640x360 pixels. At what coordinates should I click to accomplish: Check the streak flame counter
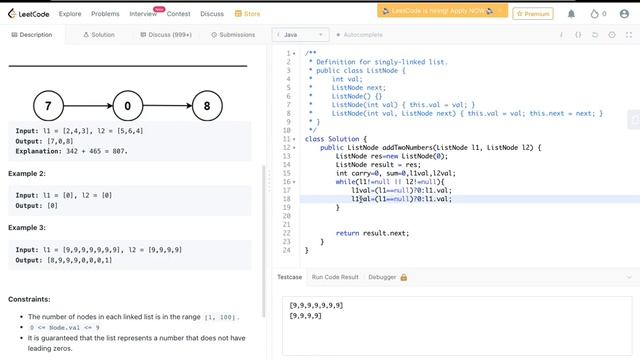[598, 14]
